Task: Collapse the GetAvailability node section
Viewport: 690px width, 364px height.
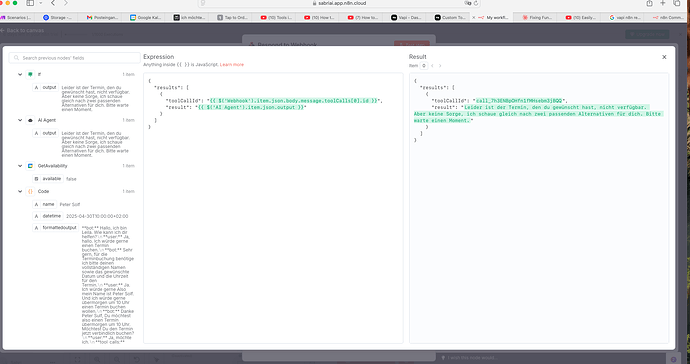Action: point(20,166)
